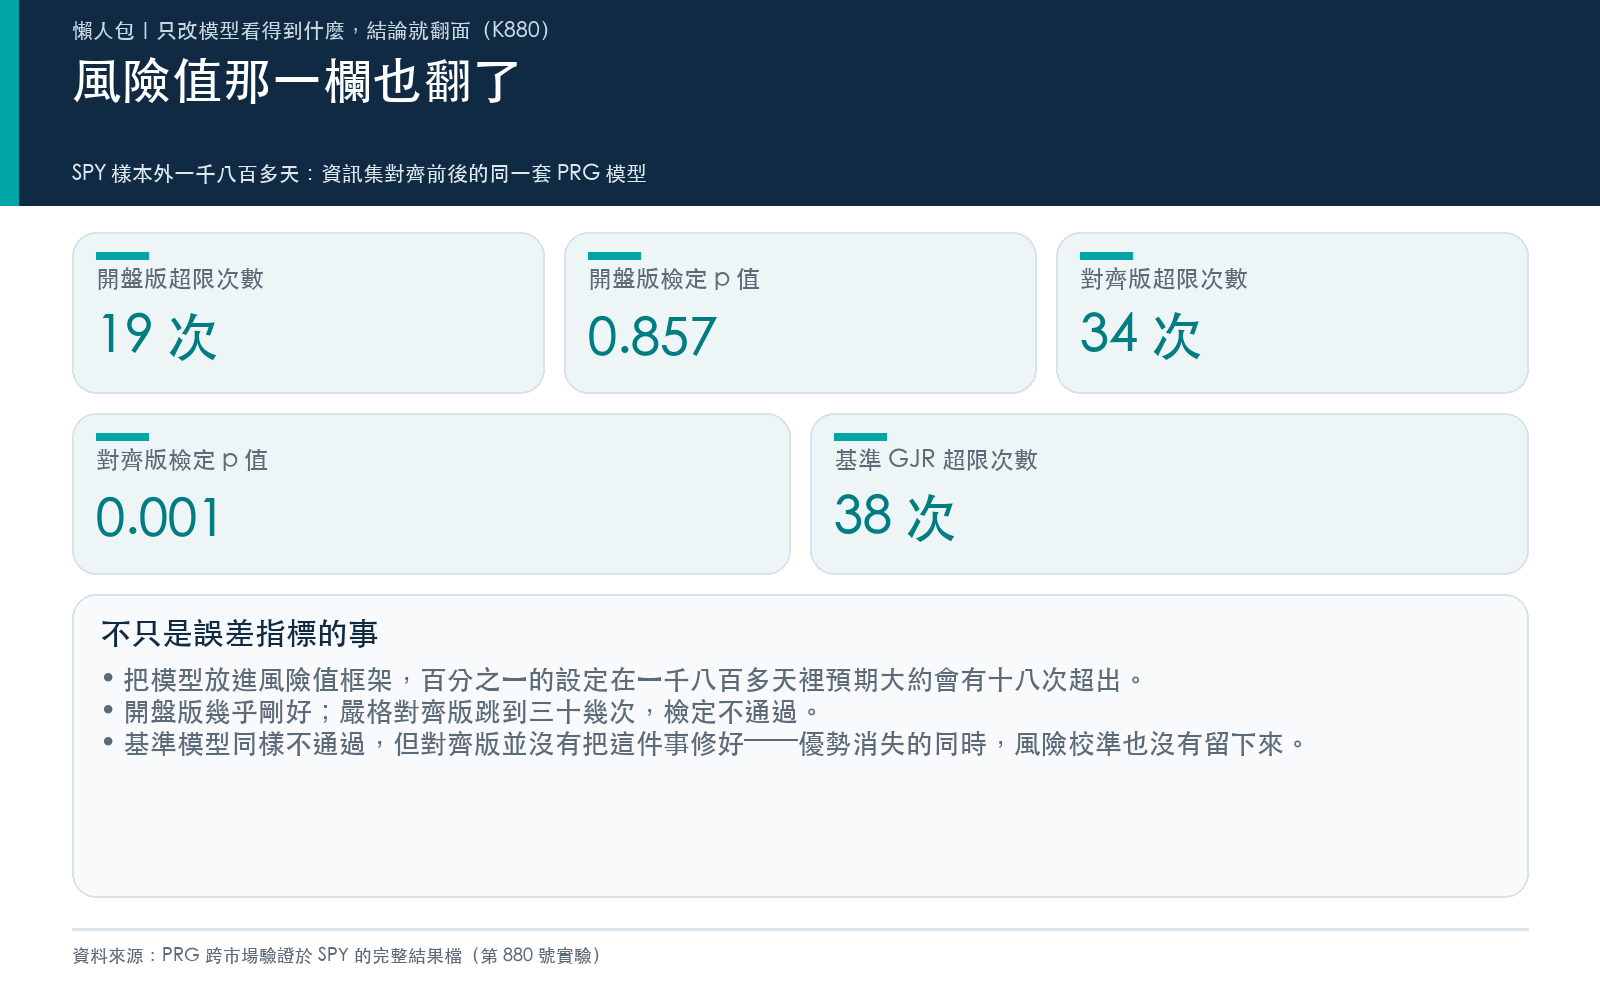Select the value 0.001
This screenshot has width=1600, height=1000.
[x=158, y=518]
